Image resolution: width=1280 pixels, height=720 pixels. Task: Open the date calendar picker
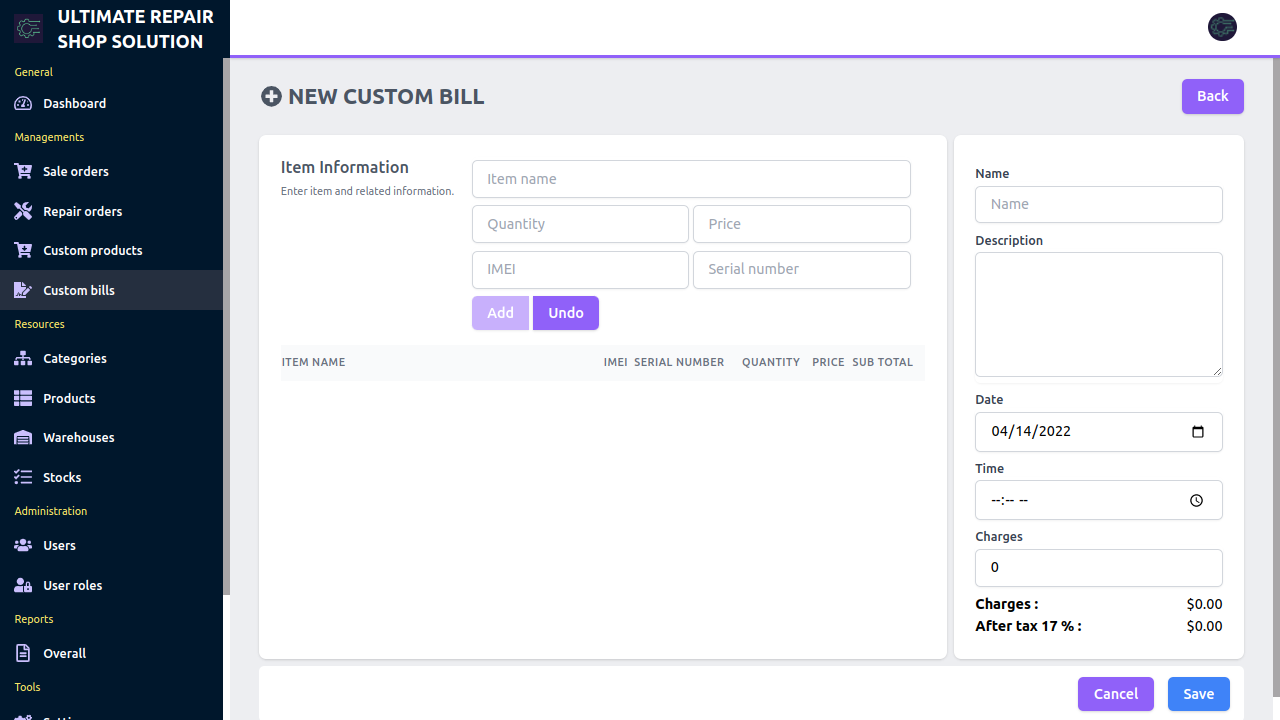point(1198,432)
